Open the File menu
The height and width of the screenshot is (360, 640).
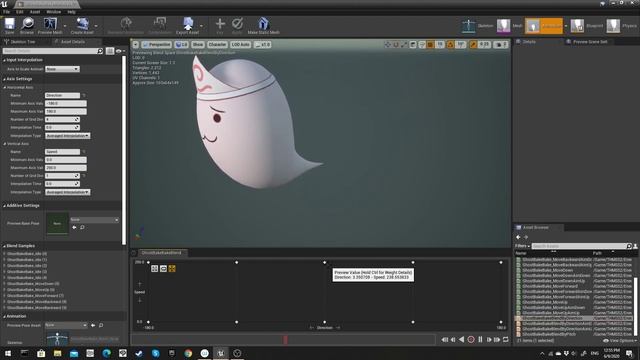tap(7, 12)
